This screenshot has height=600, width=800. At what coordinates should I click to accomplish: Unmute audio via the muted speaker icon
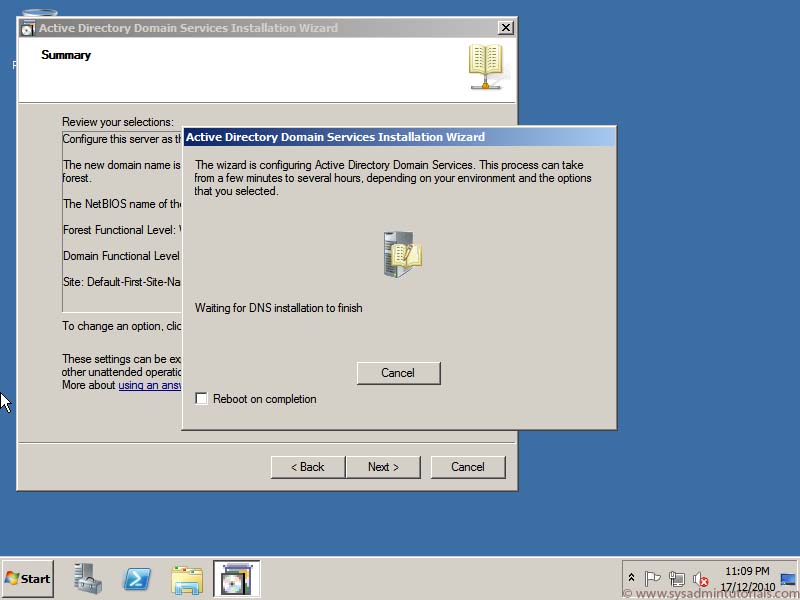(x=701, y=578)
